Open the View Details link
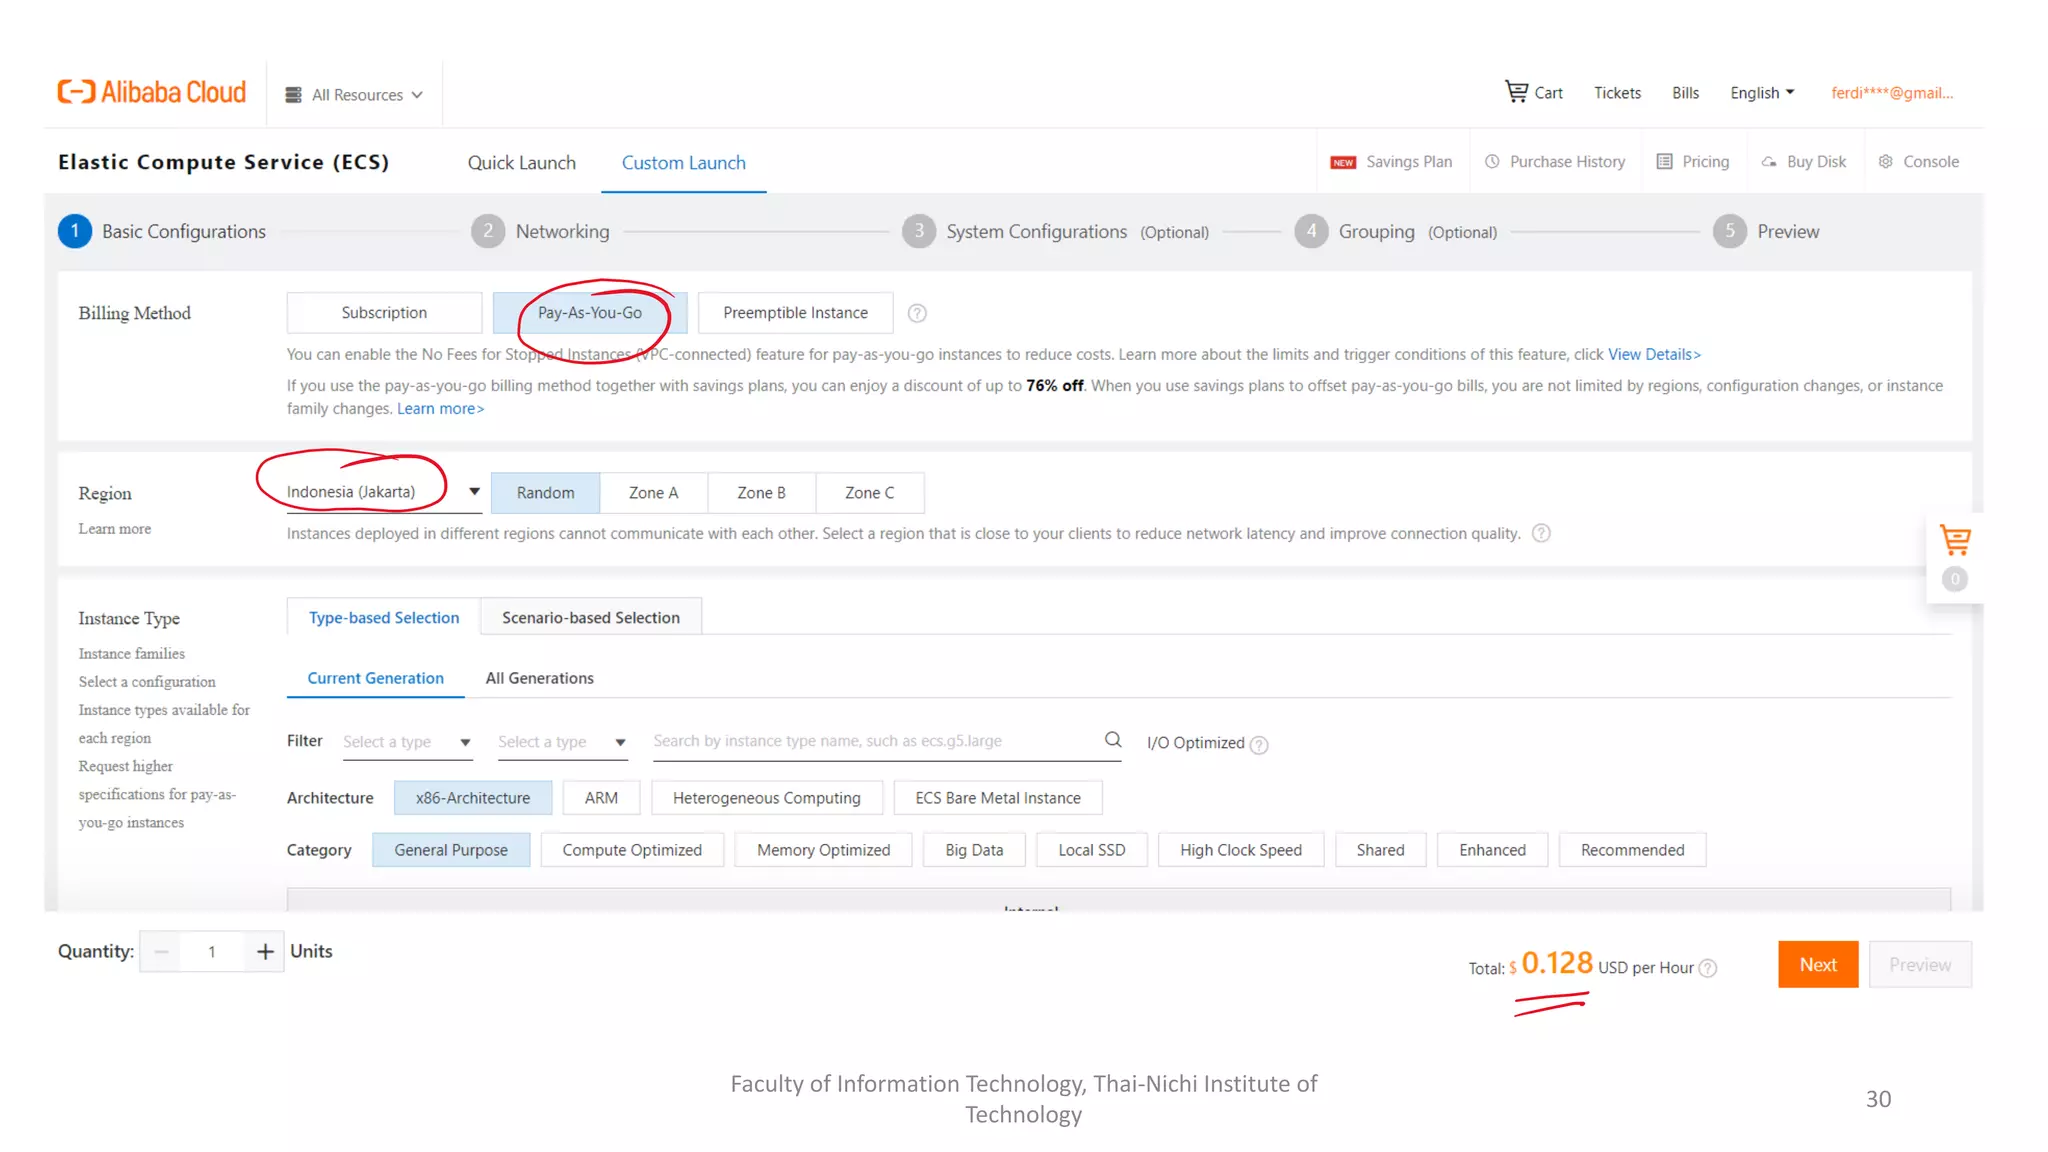The height and width of the screenshot is (1152, 2048). pos(1654,355)
